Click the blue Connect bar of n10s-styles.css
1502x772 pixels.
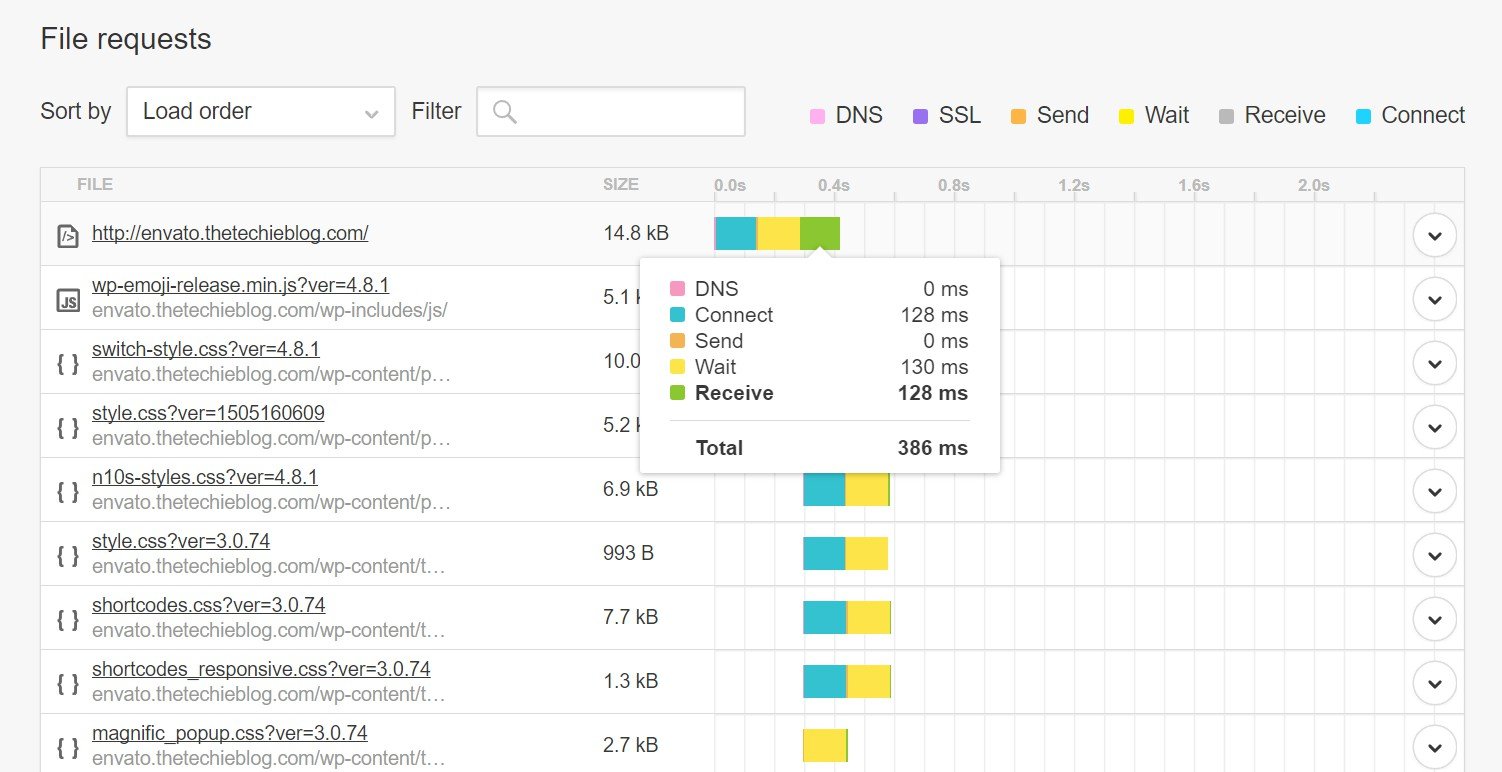pyautogui.click(x=824, y=490)
